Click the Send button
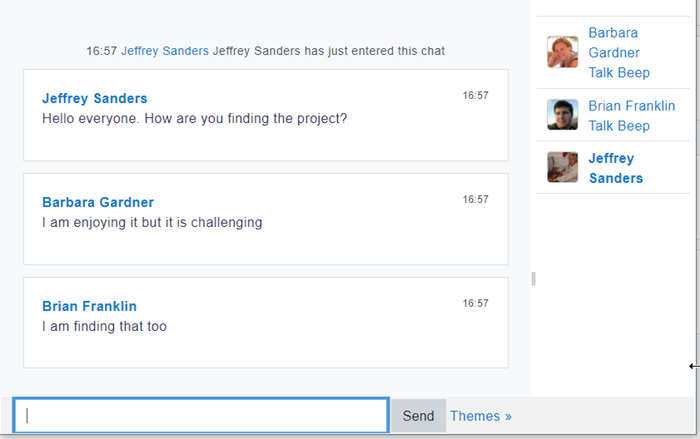 418,416
